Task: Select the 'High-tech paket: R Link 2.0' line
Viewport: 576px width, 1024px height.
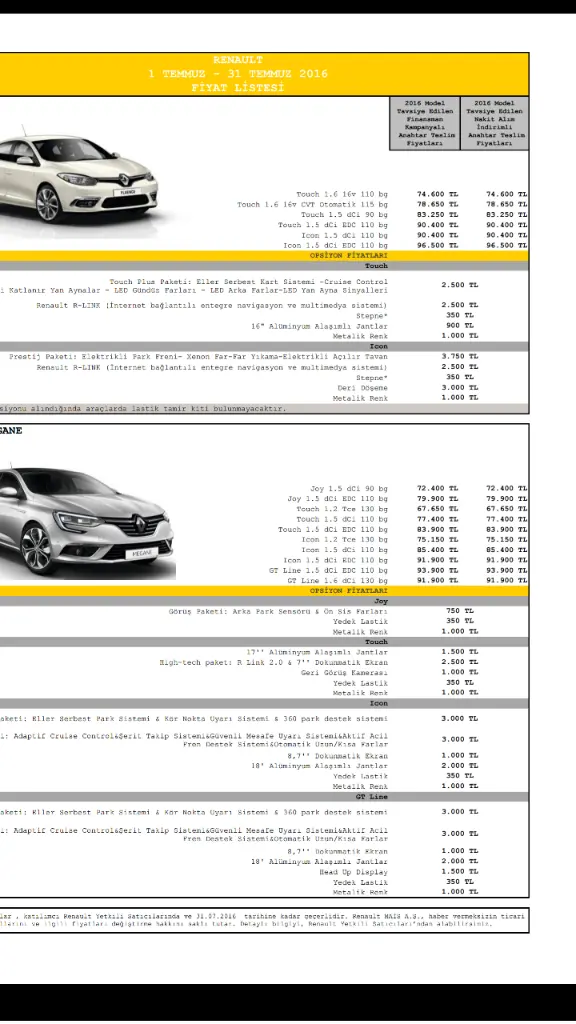Action: (274, 663)
